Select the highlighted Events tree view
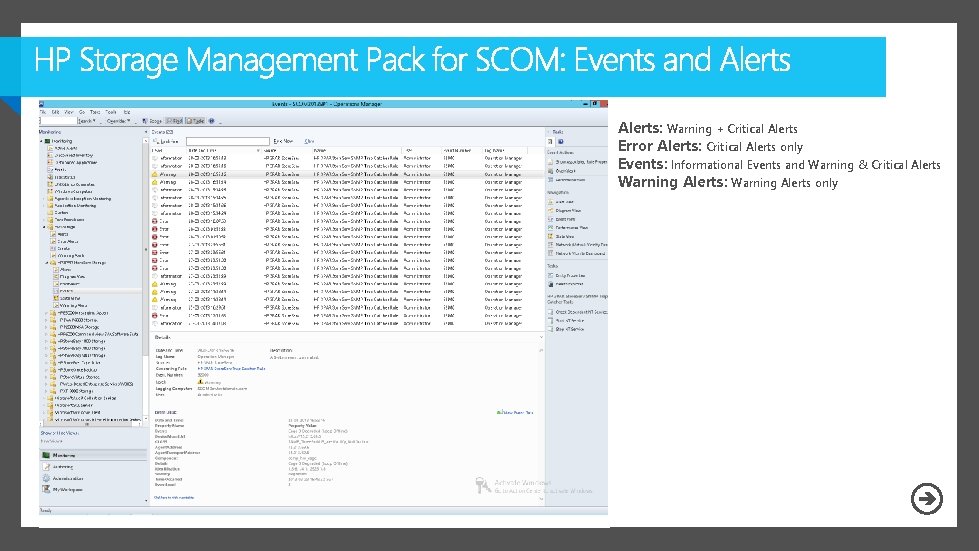Screen dimensions: 979x551 tap(66, 291)
